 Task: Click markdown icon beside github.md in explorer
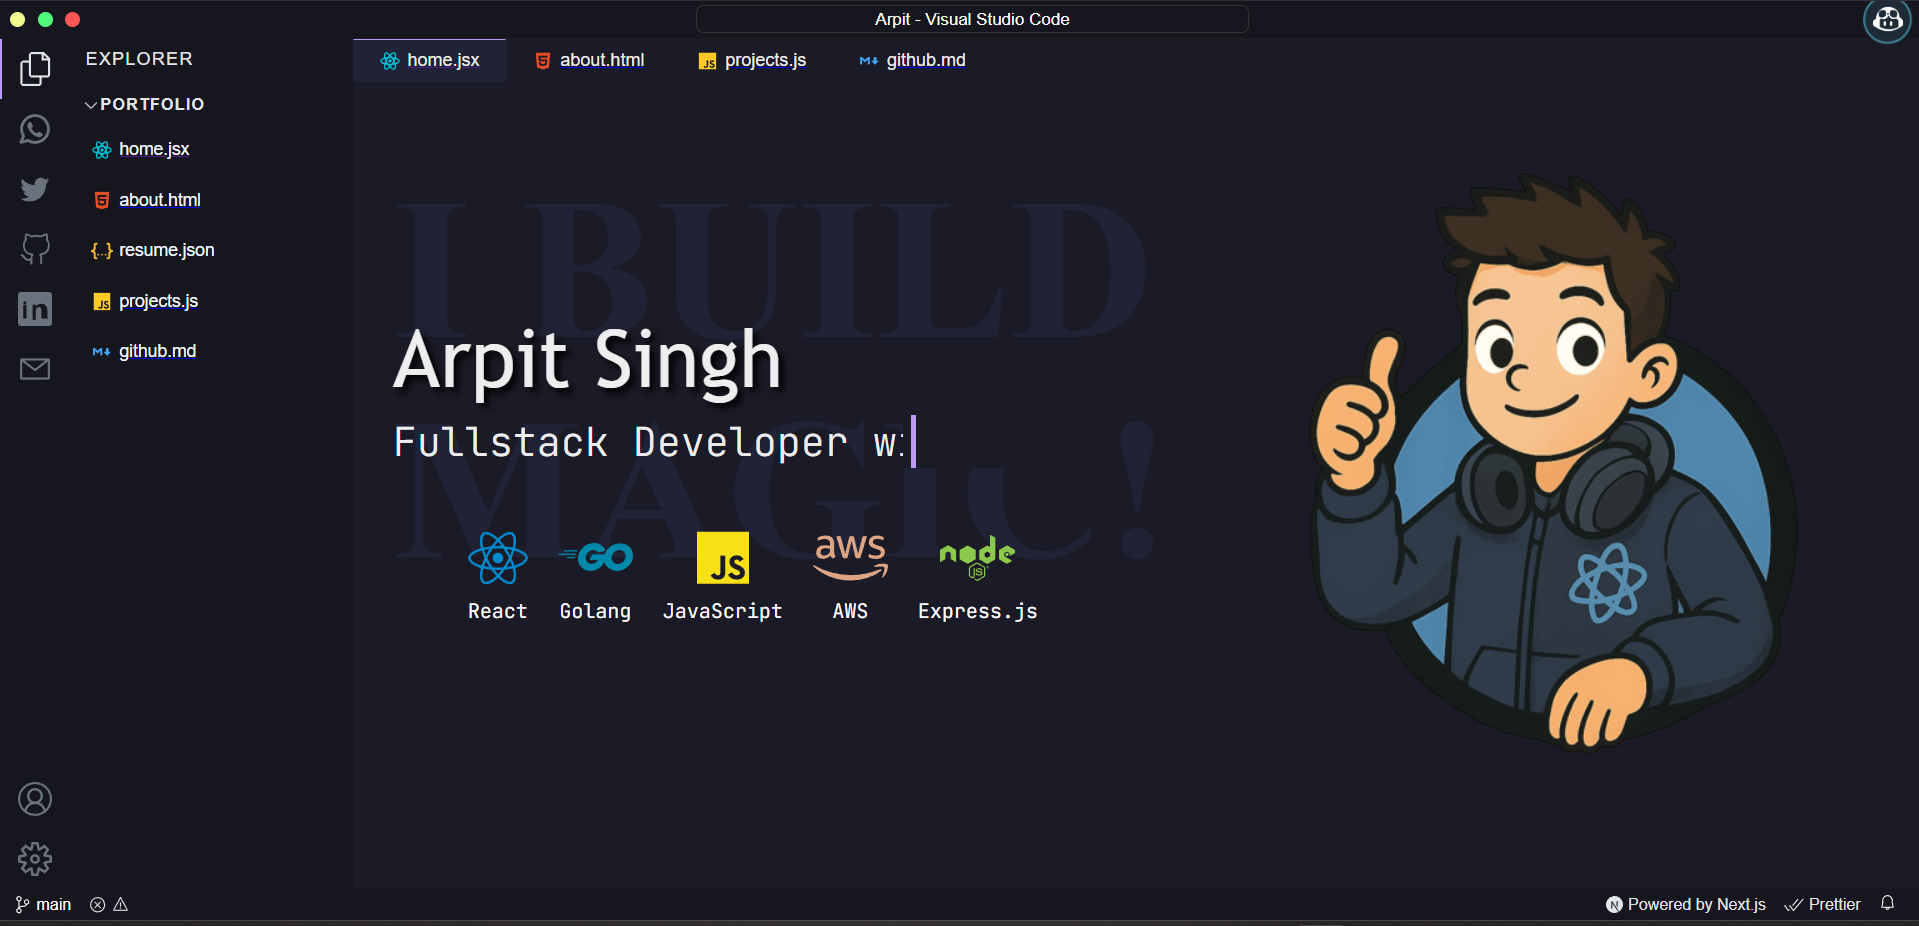[102, 351]
